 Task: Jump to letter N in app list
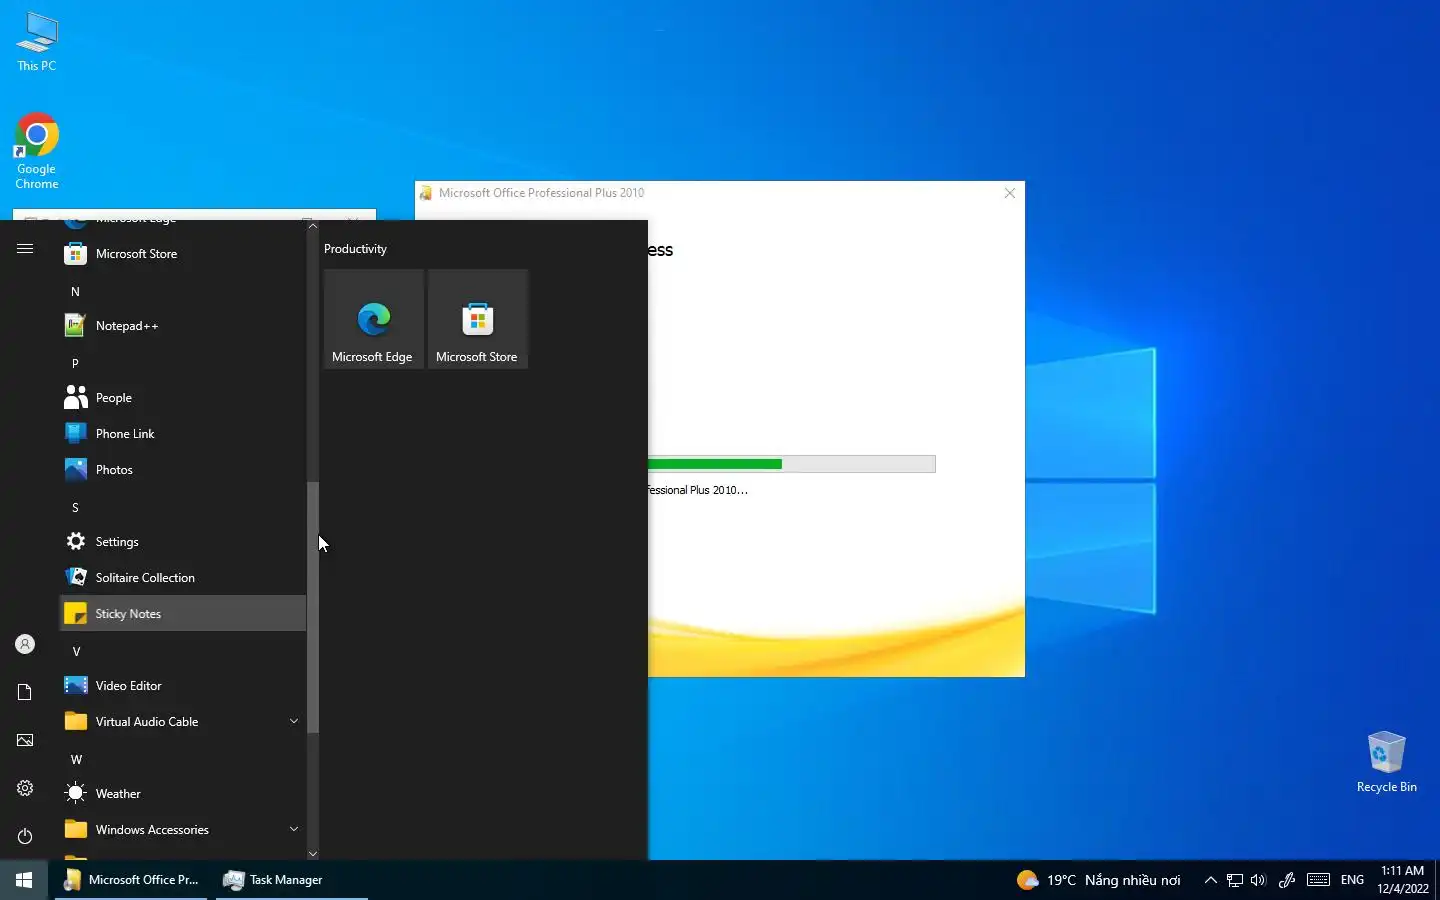(183, 291)
